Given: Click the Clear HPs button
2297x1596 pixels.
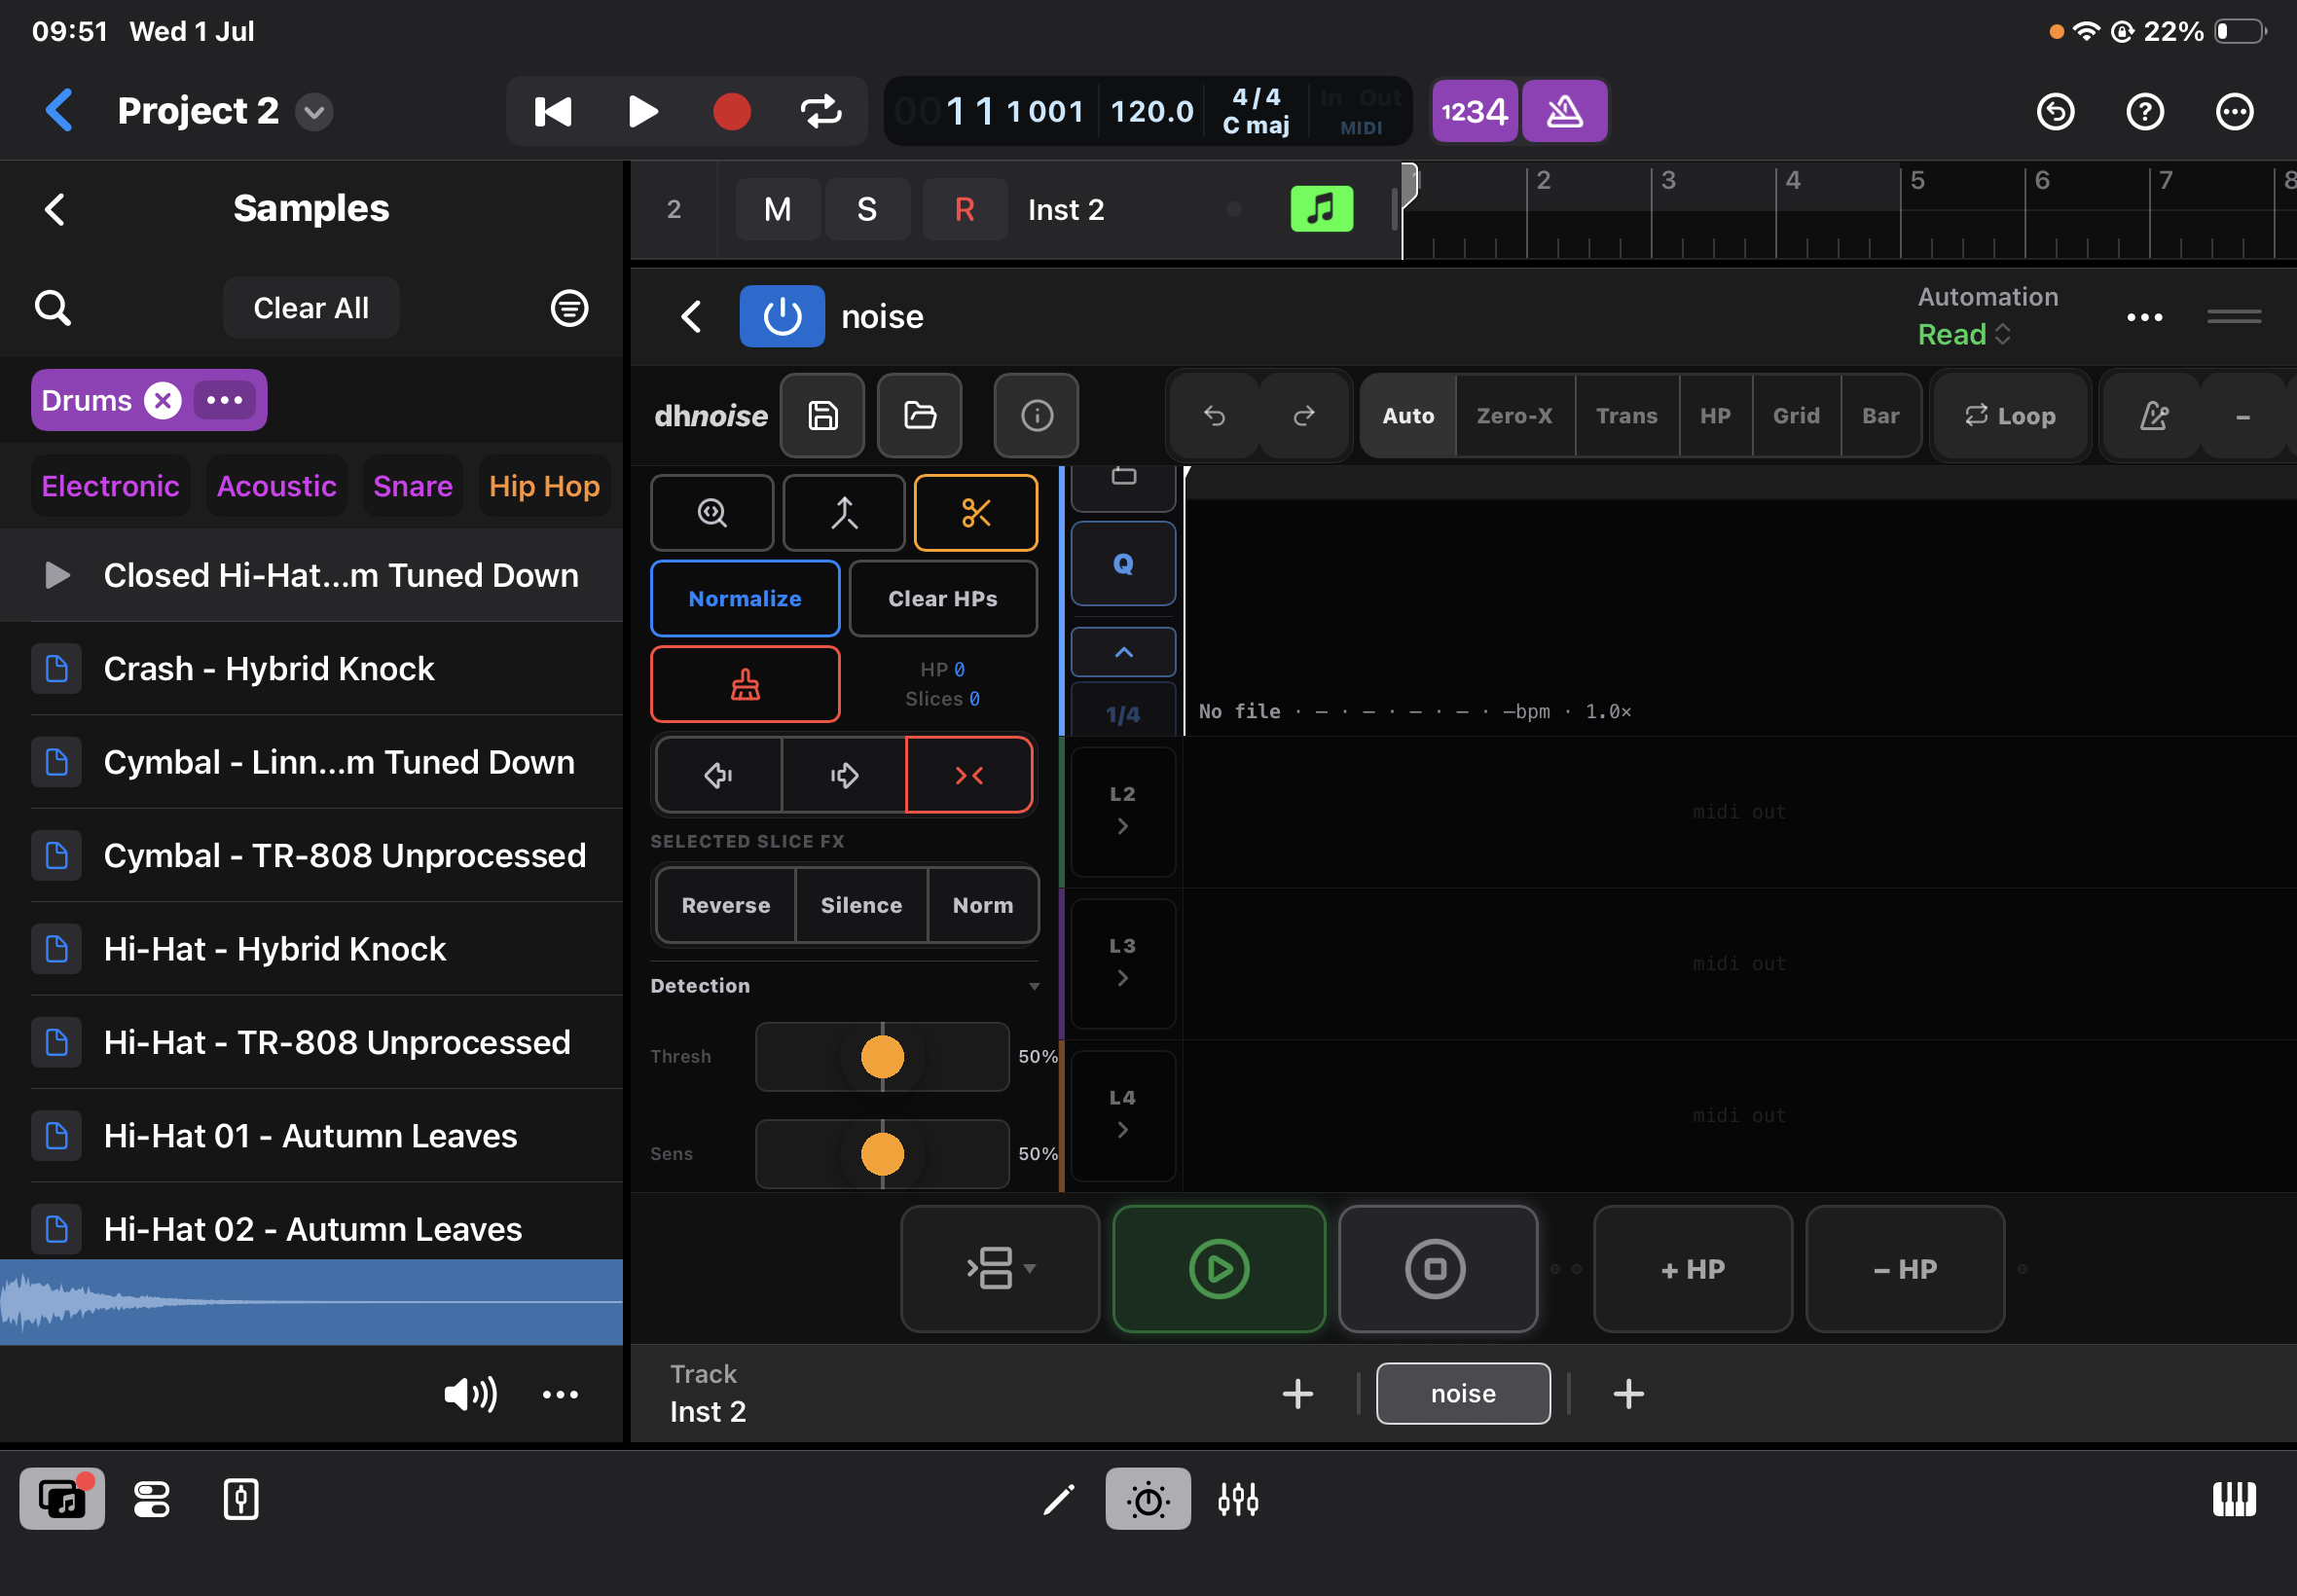Looking at the screenshot, I should (943, 598).
